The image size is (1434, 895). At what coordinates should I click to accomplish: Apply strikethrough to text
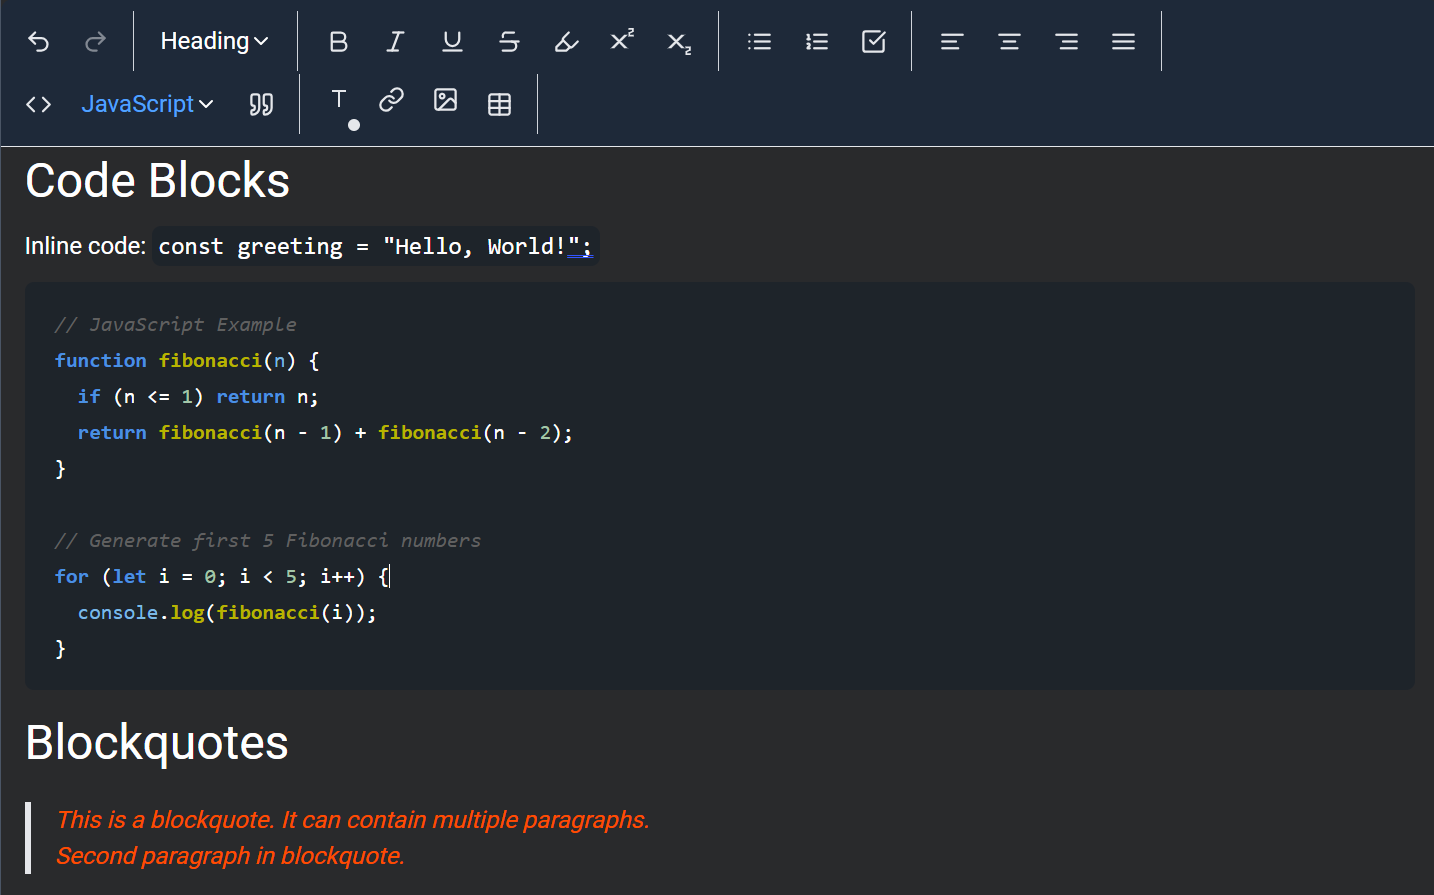click(x=509, y=41)
